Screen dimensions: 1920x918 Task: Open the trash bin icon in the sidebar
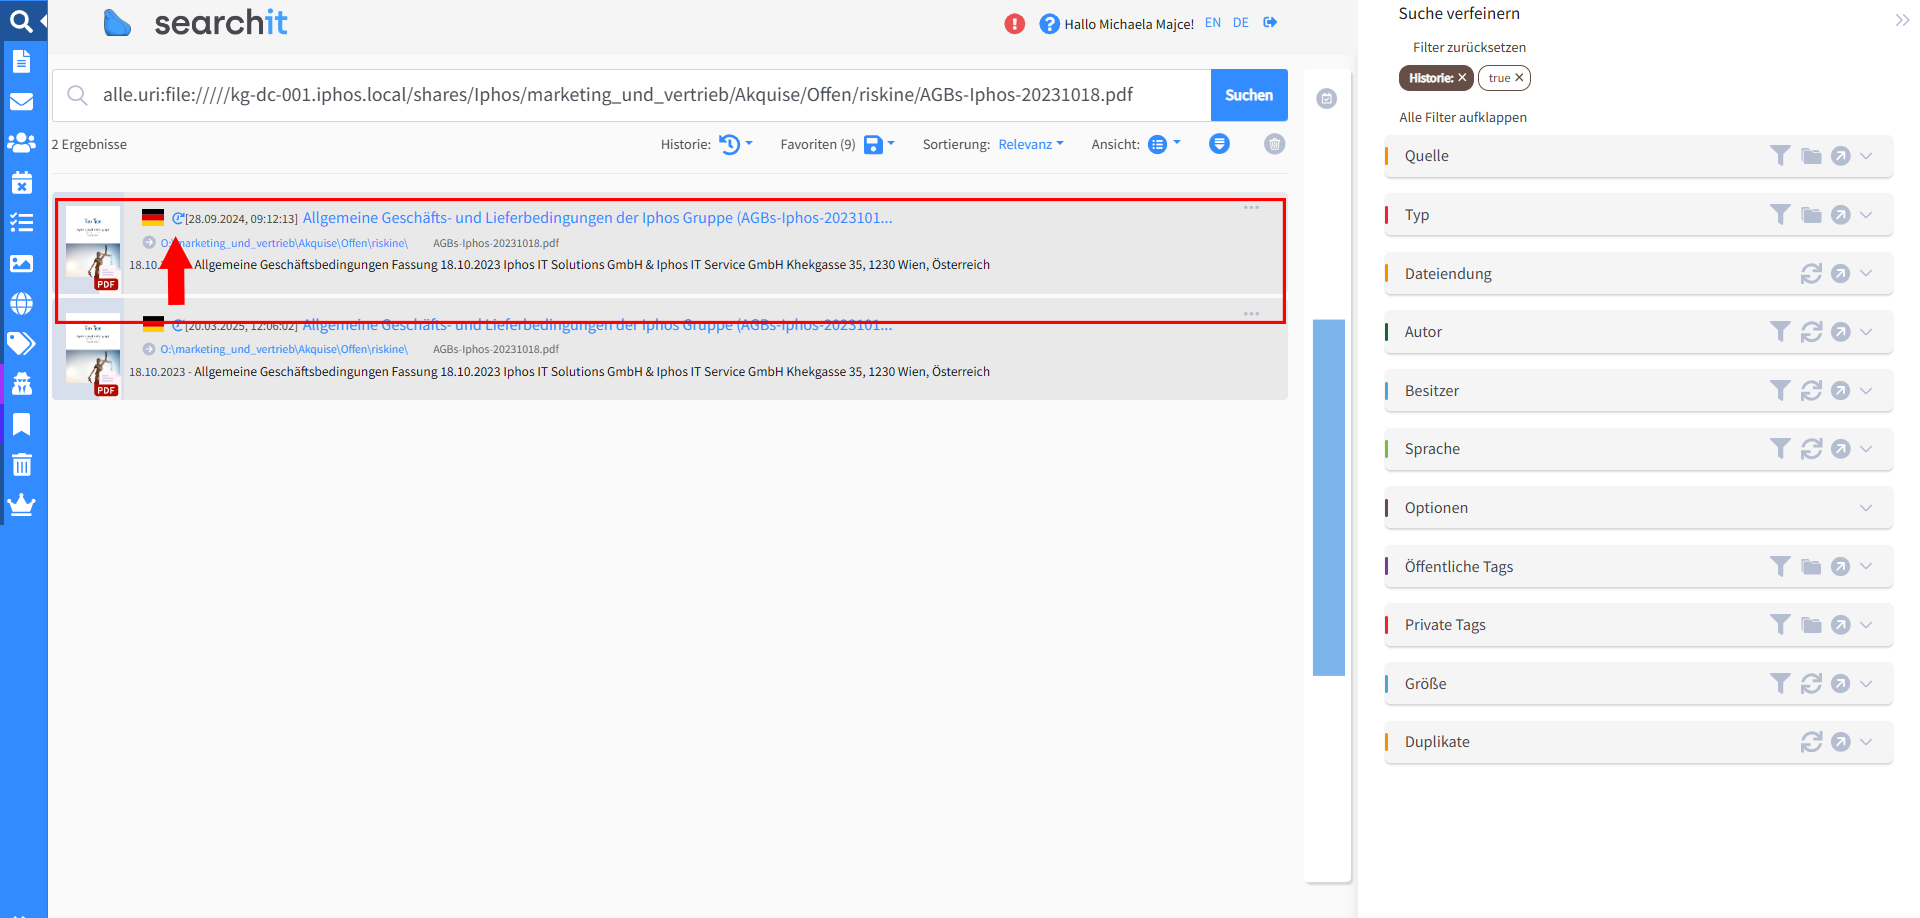pyautogui.click(x=21, y=464)
